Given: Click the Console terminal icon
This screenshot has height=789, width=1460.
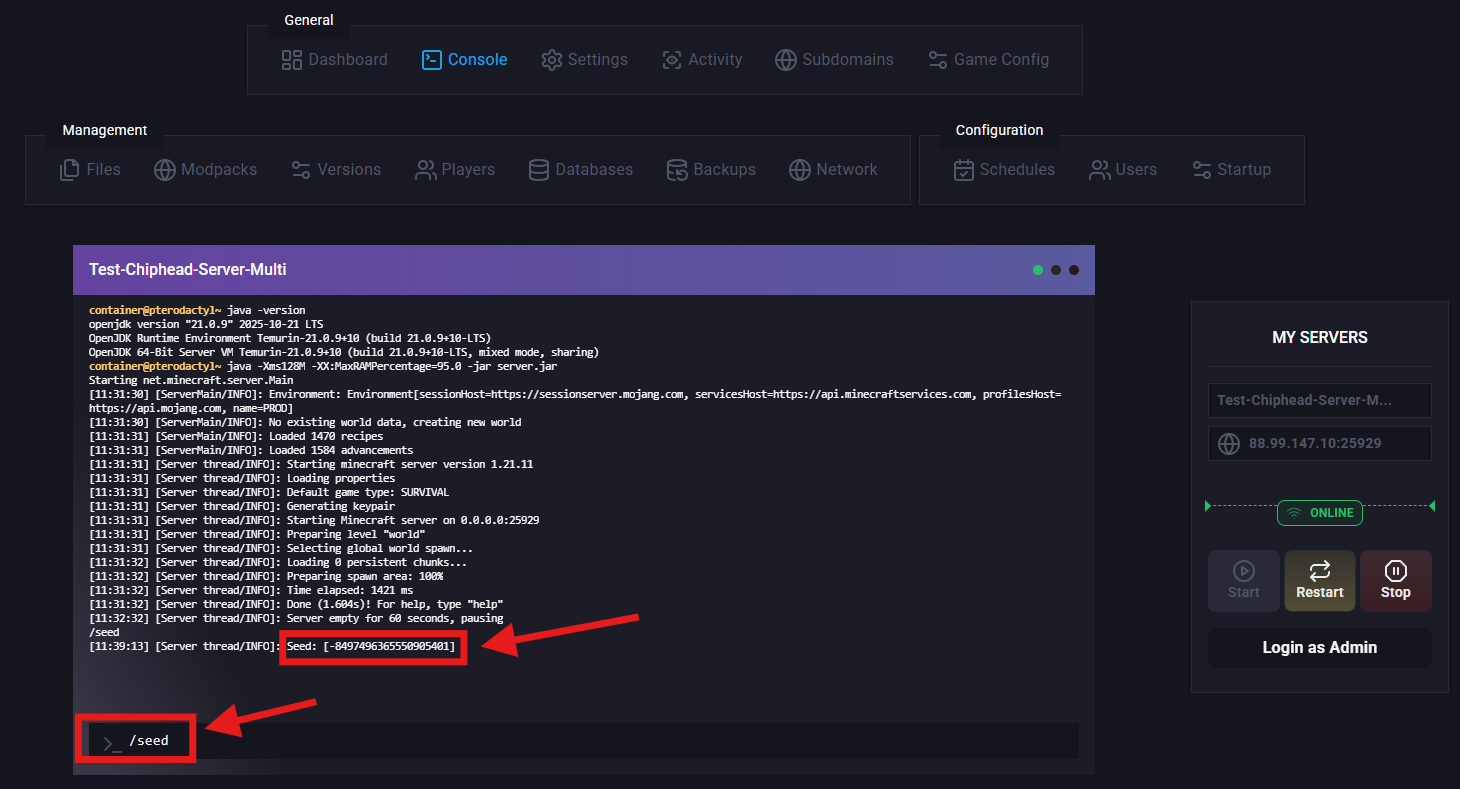Looking at the screenshot, I should (x=432, y=60).
